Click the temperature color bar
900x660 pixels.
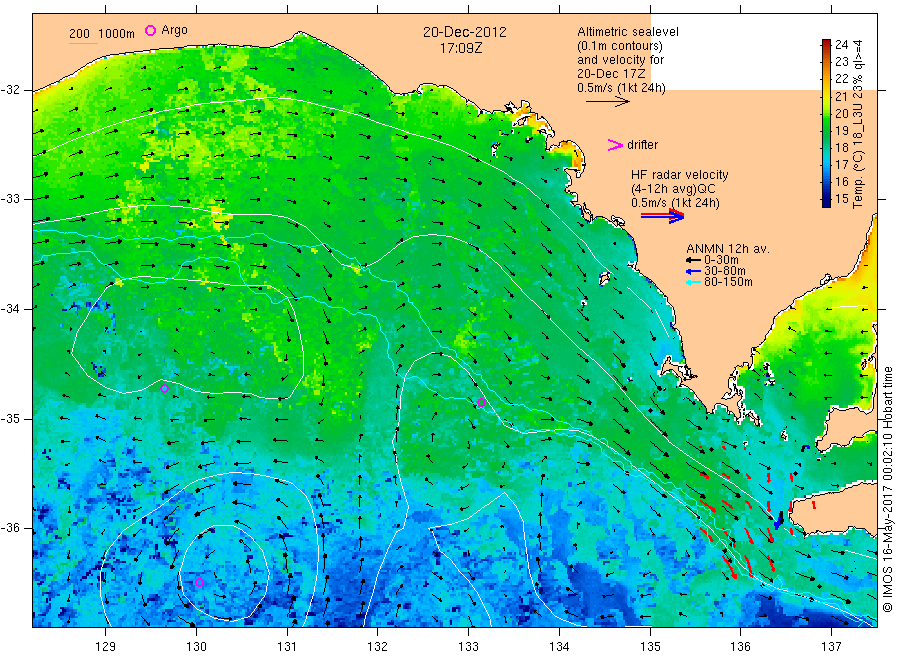826,123
